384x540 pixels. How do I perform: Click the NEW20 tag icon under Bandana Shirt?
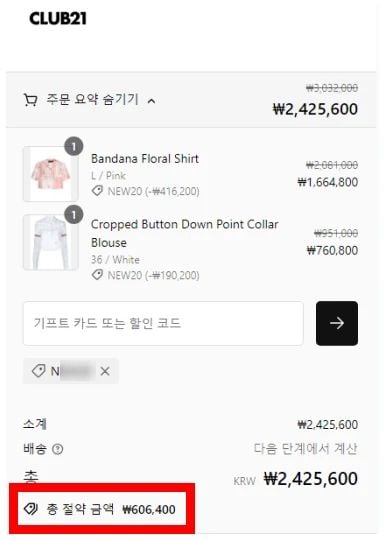97,191
